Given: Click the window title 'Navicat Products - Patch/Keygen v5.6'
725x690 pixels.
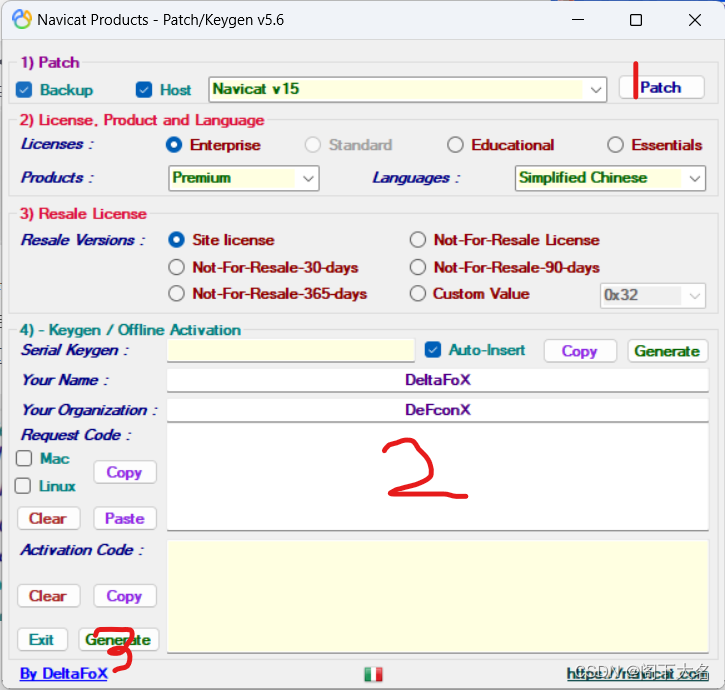Looking at the screenshot, I should click(160, 20).
